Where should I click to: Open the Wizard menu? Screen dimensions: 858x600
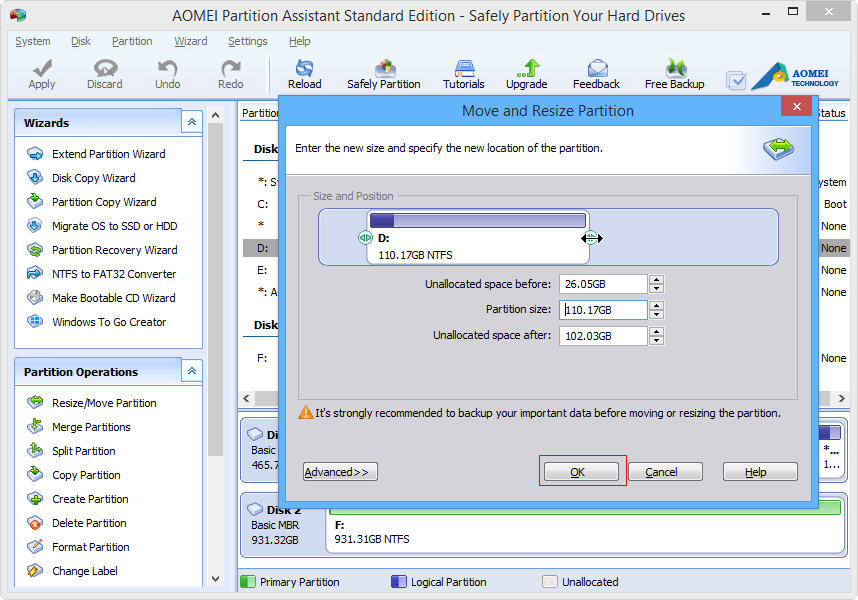[190, 41]
